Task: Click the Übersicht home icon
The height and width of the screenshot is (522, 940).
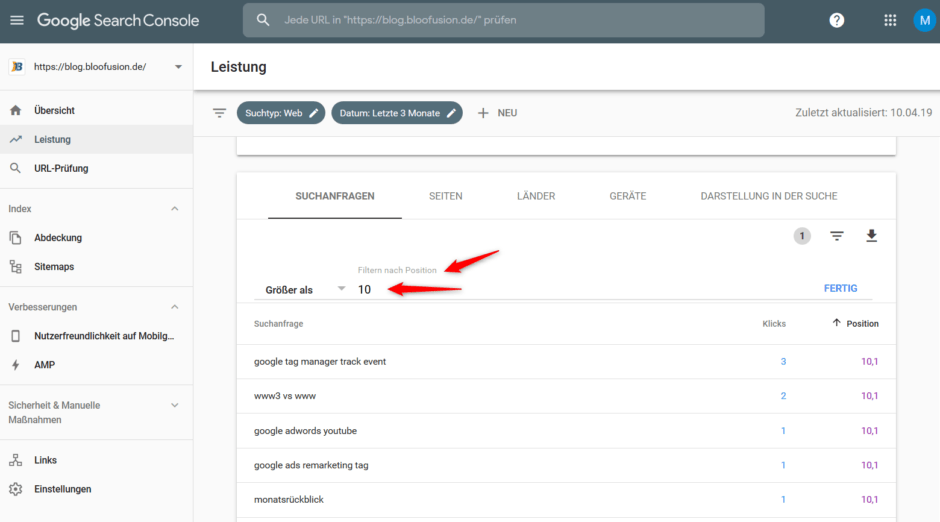Action: coord(16,110)
